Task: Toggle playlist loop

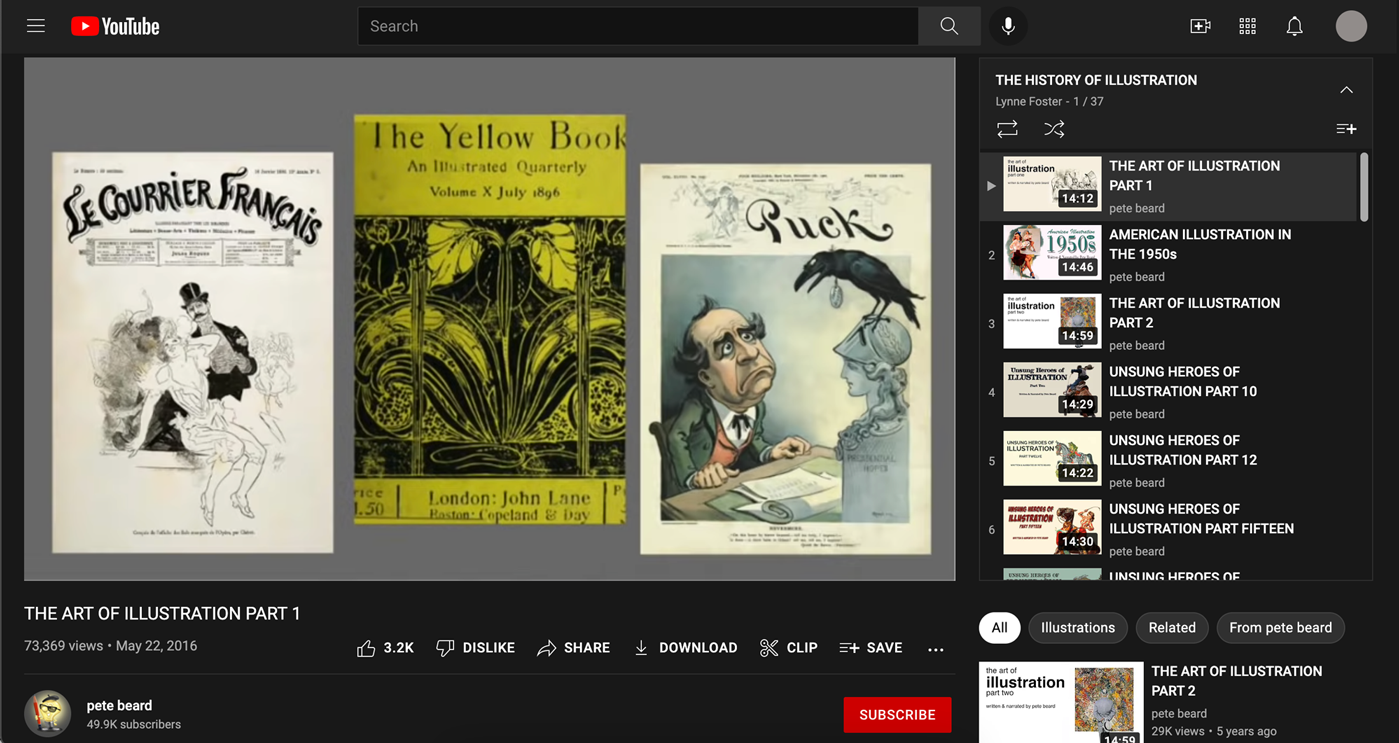Action: (x=1007, y=129)
